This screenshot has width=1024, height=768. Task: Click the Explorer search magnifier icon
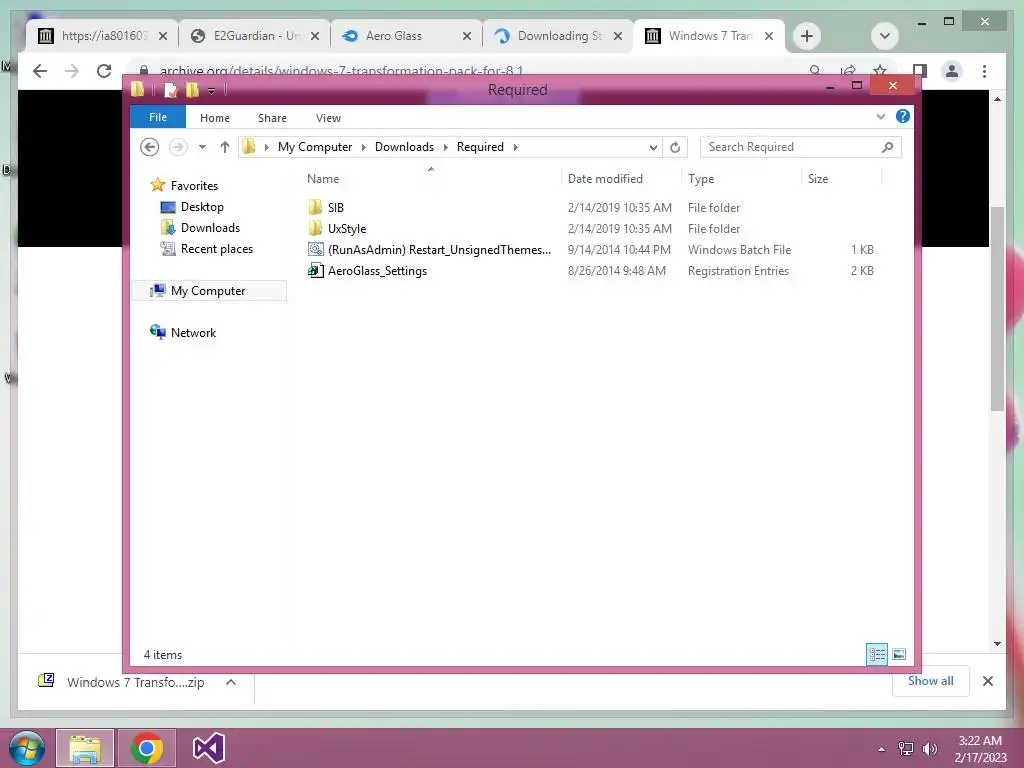coord(887,148)
